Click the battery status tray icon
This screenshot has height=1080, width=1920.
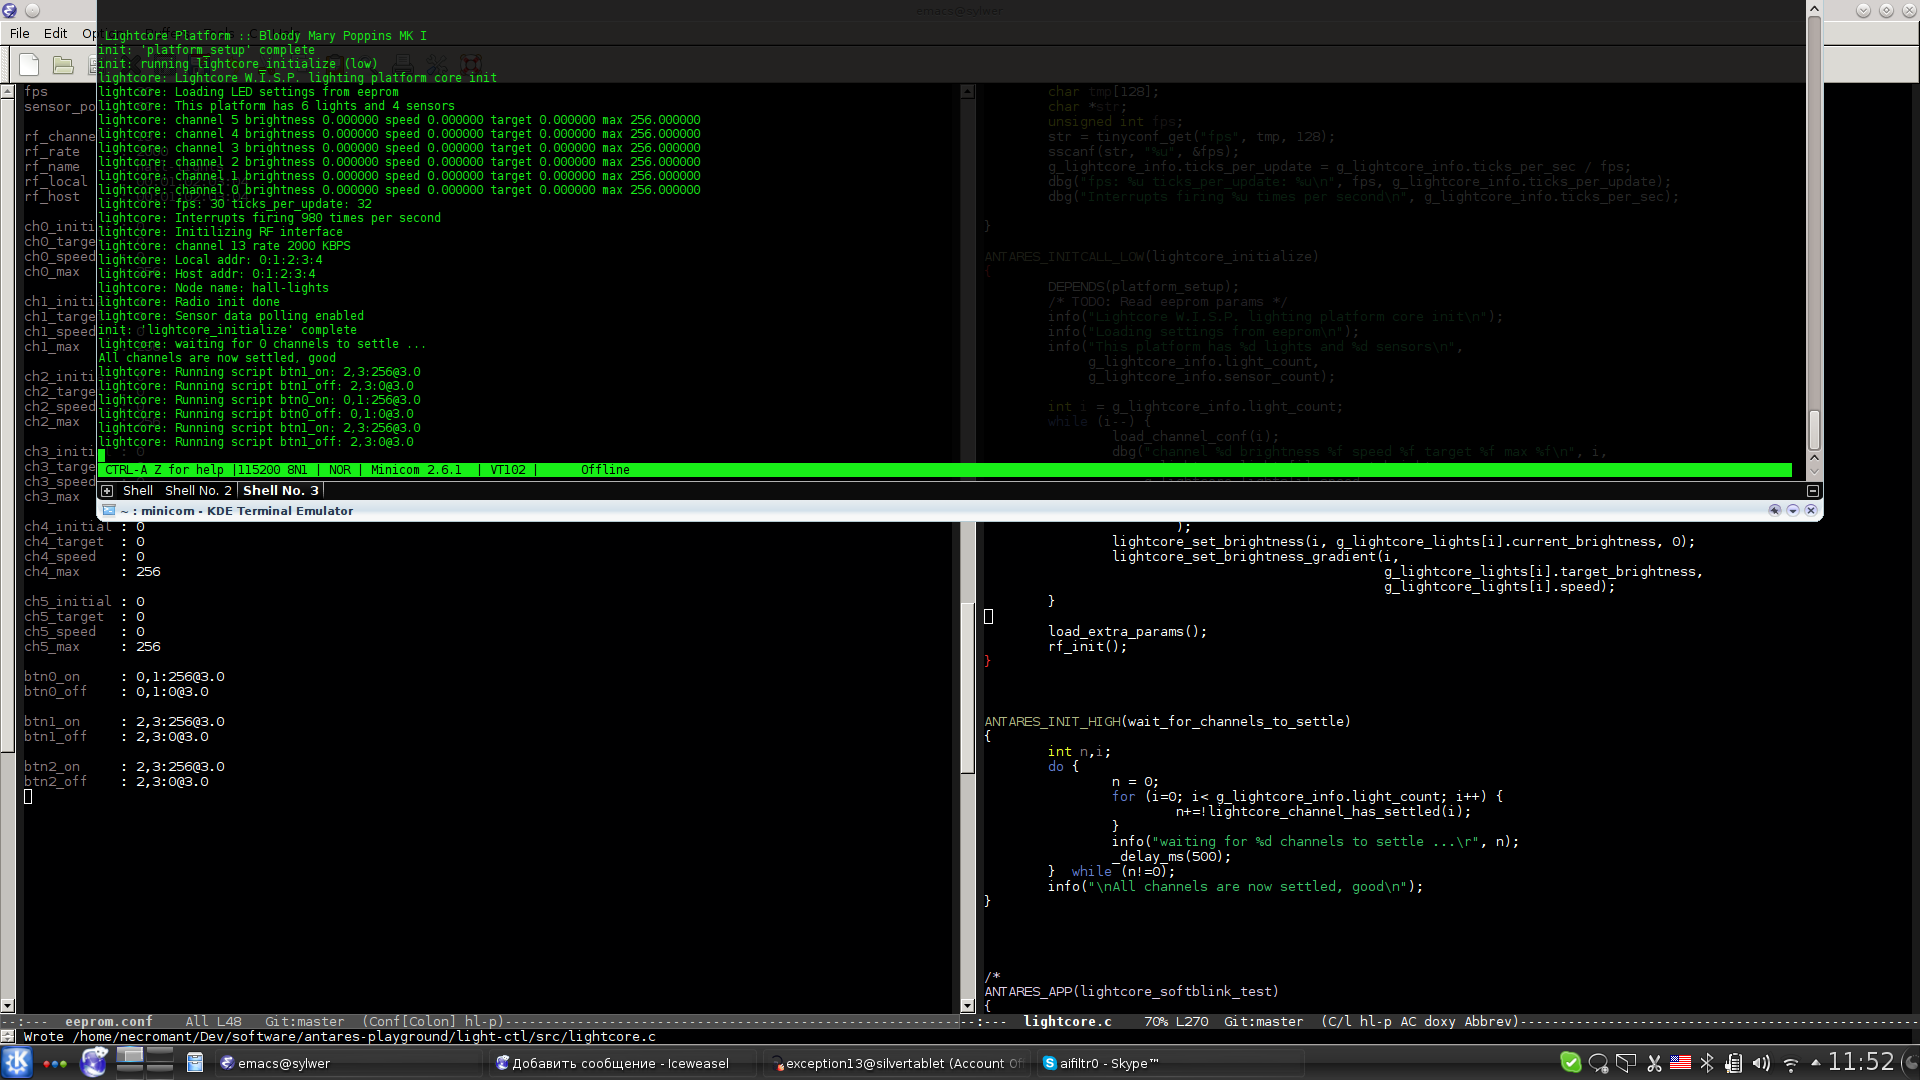1734,1063
